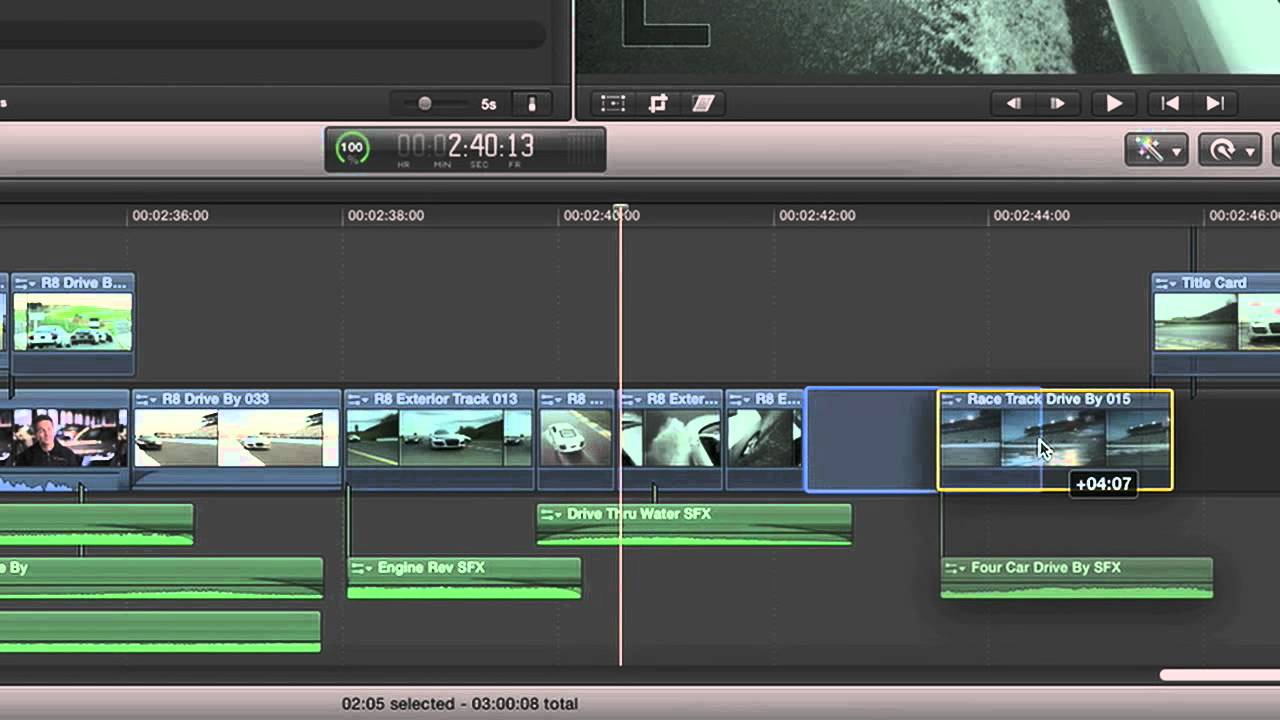
Task: Click the horizontal timeline scrollbar
Action: (1219, 675)
